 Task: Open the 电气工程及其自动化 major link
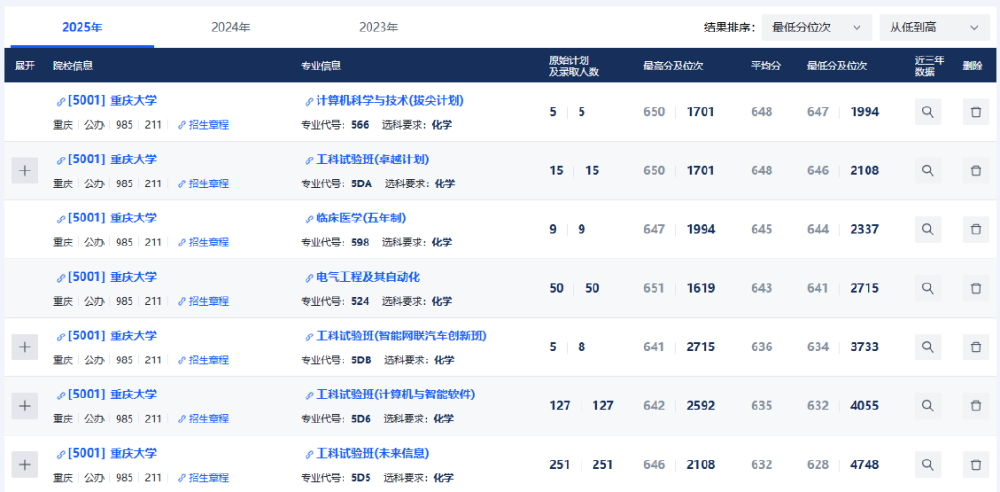[362, 277]
